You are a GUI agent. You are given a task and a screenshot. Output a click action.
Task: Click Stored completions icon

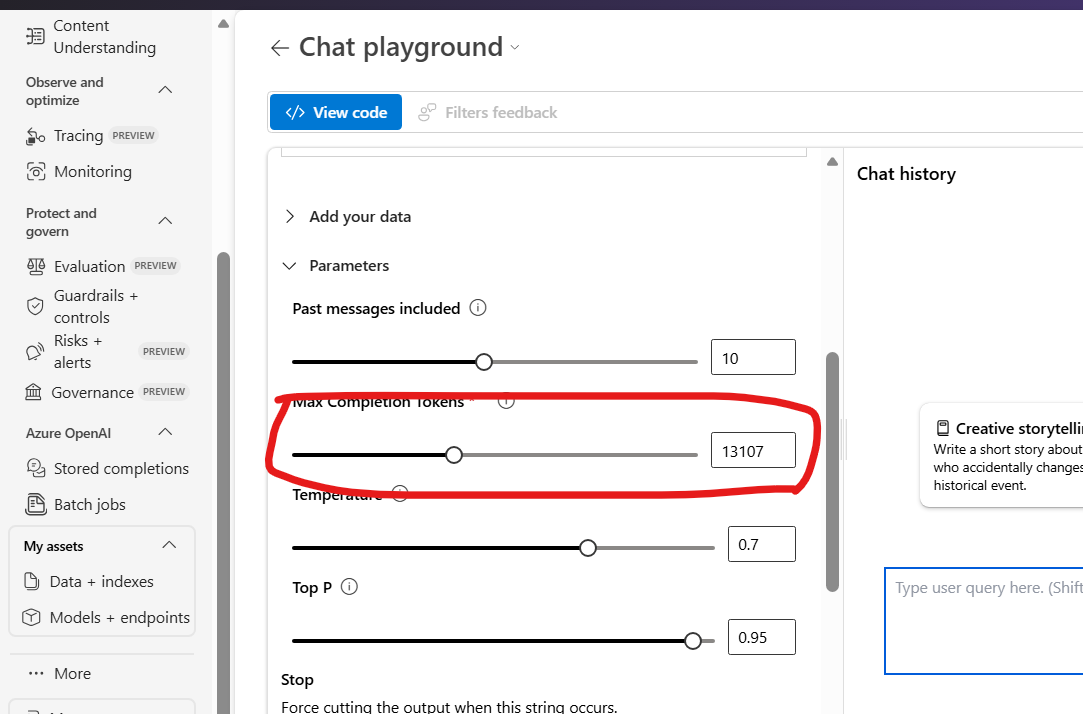35,468
